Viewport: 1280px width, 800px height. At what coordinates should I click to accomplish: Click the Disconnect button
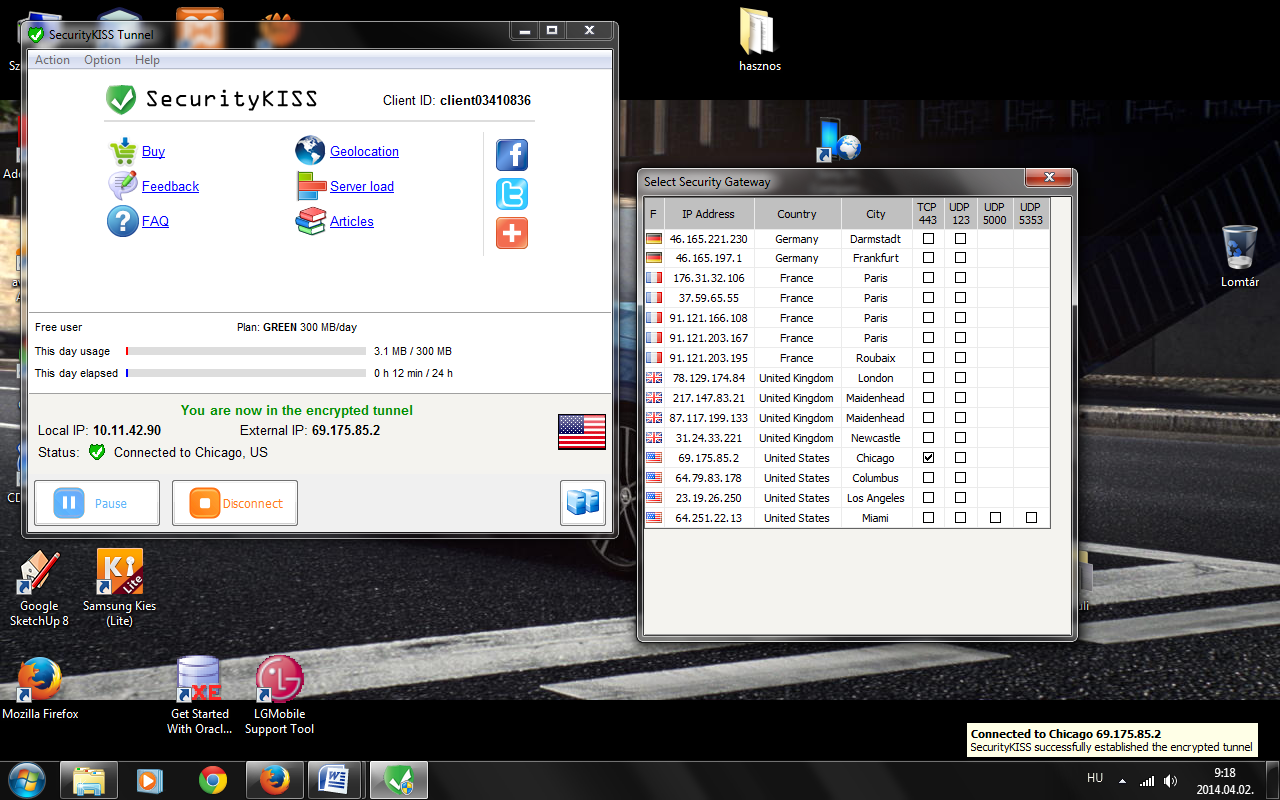click(235, 503)
